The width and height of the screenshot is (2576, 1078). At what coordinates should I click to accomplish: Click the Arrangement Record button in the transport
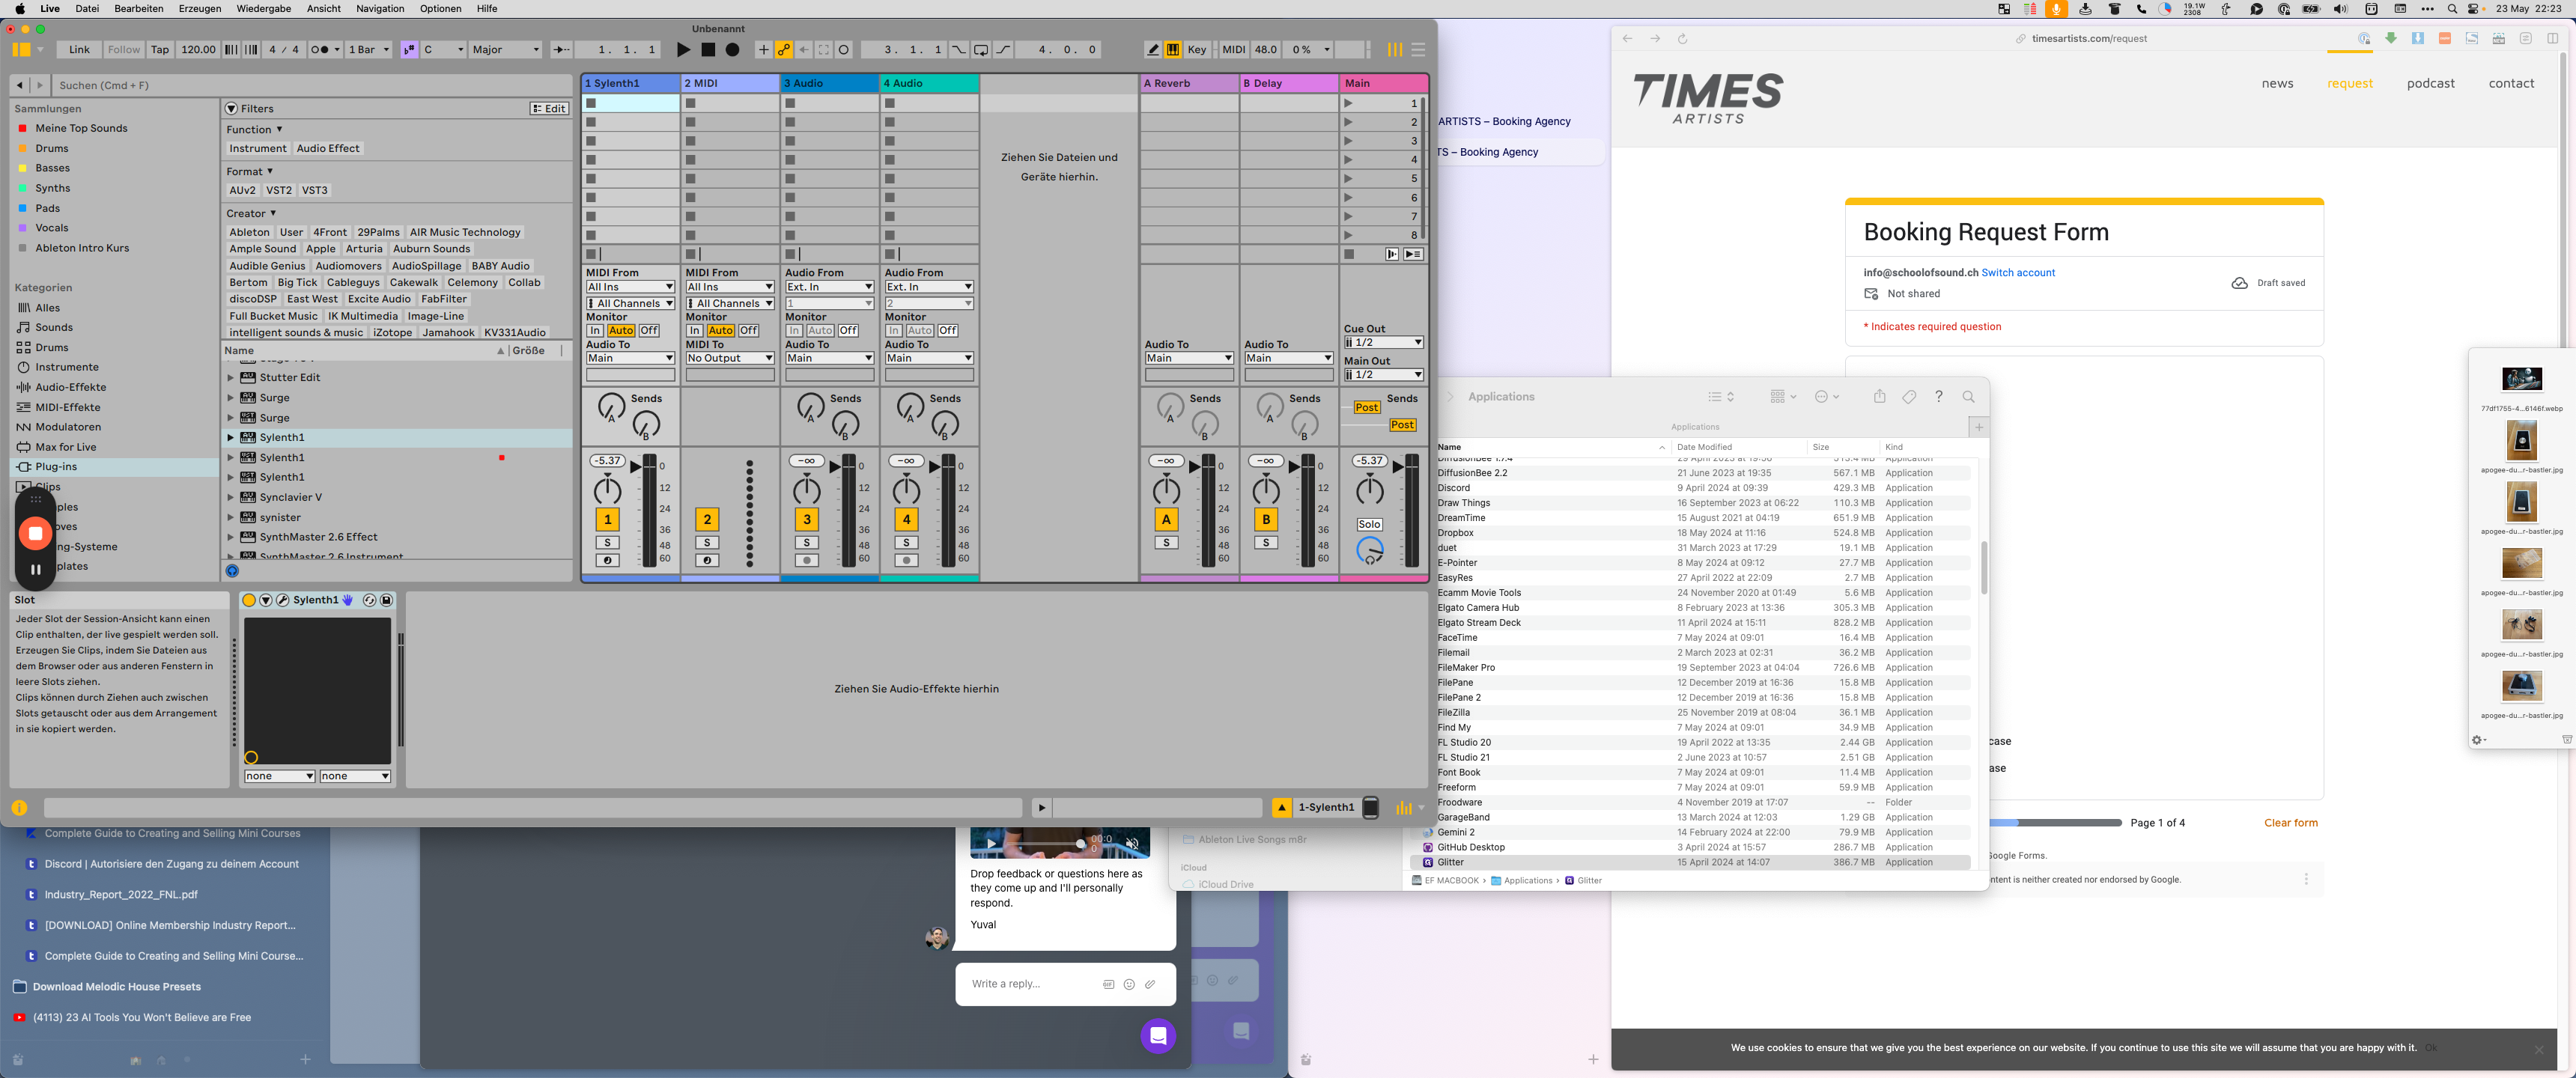pyautogui.click(x=733, y=49)
